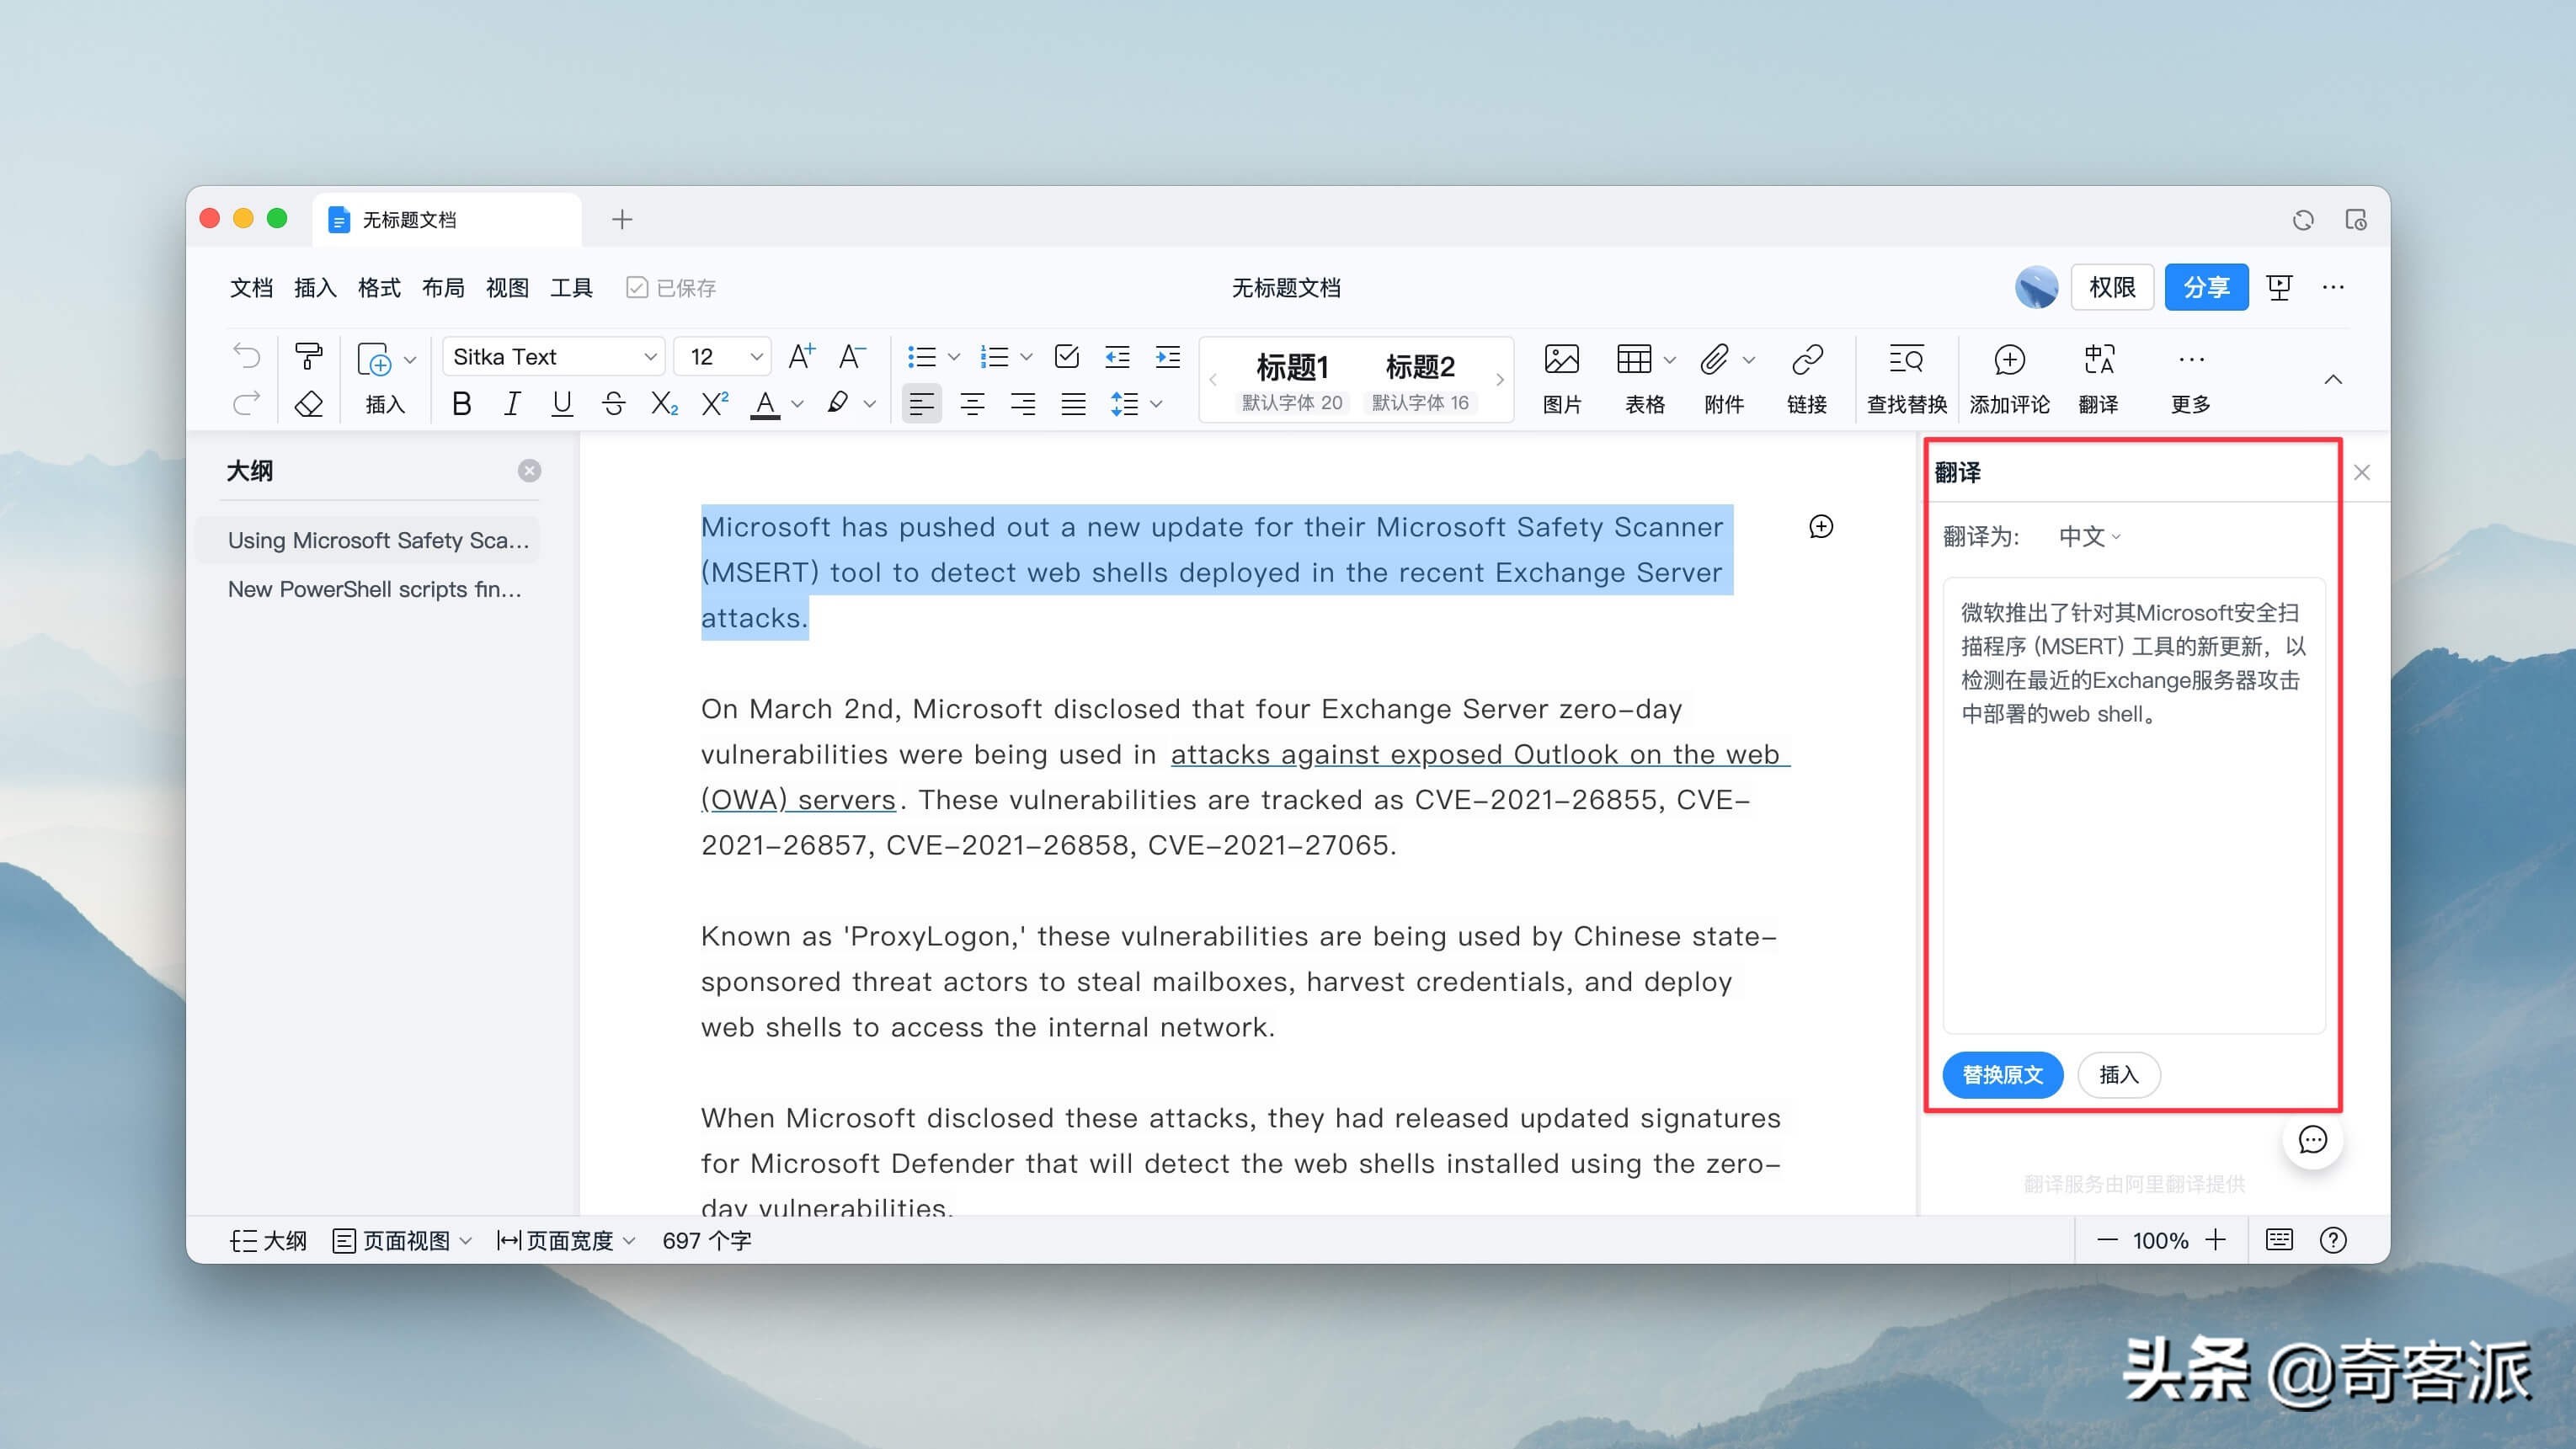This screenshot has height=1449, width=2576.
Task: Open the 格式 menu
Action: 379,288
